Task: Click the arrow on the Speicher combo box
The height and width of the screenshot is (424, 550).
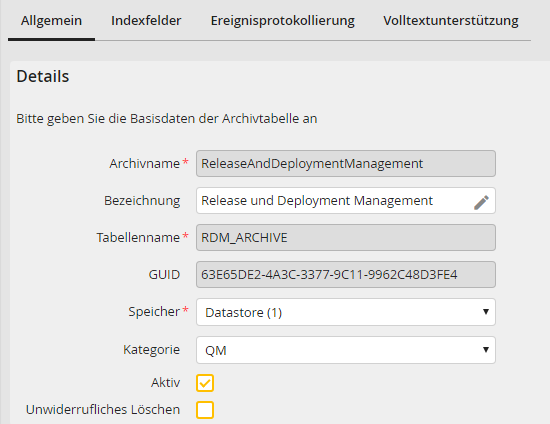Action: [x=486, y=312]
